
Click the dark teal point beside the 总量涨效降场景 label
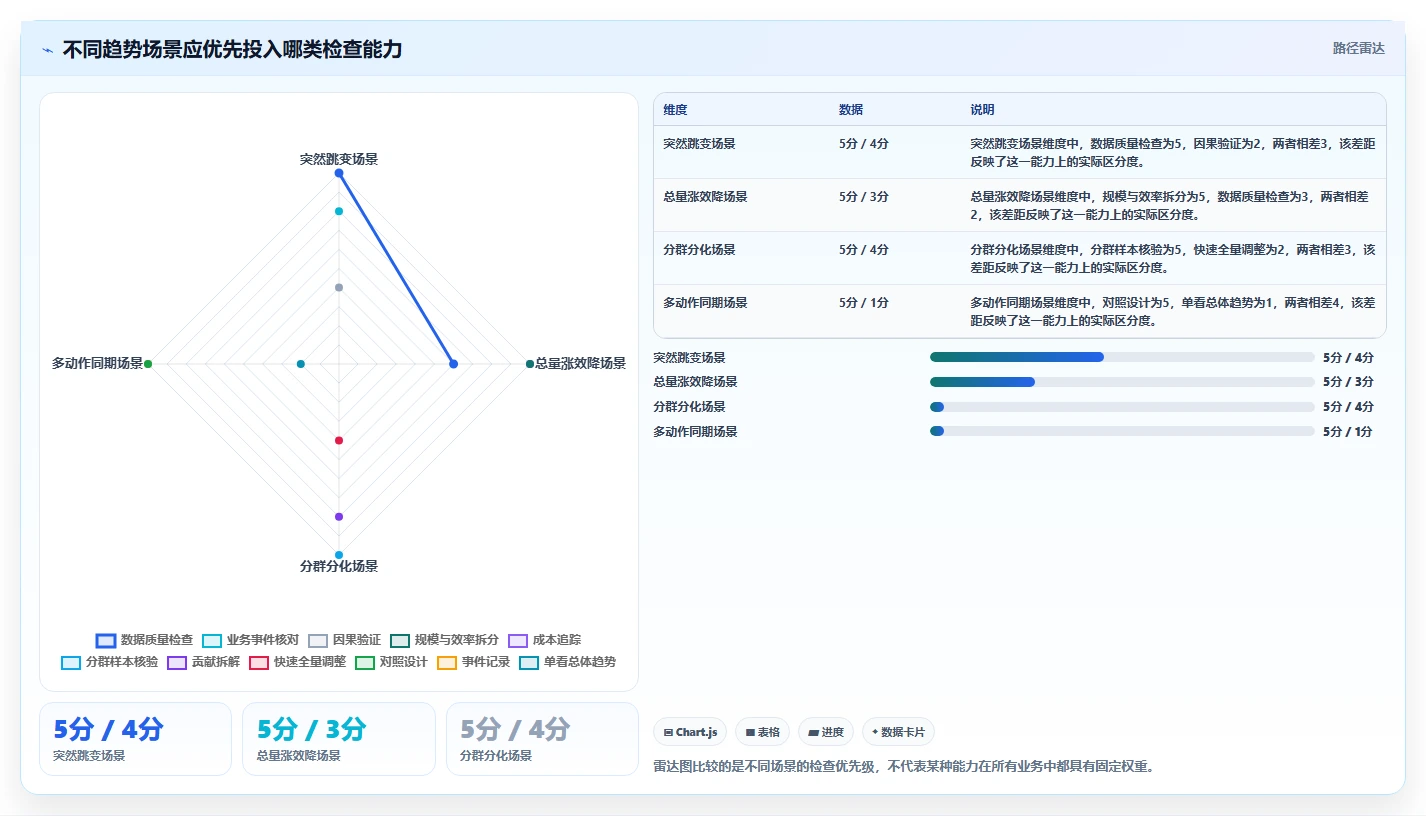(x=530, y=364)
